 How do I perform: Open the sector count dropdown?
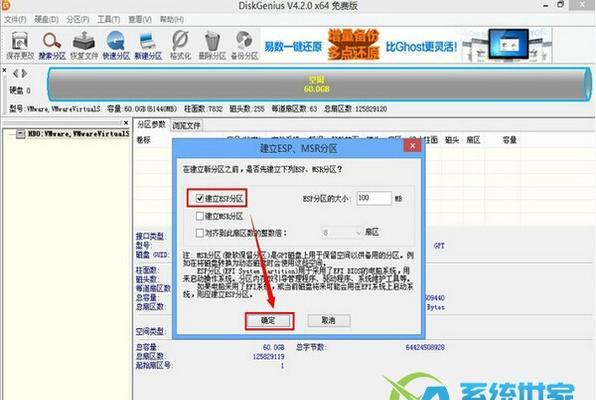tap(342, 232)
